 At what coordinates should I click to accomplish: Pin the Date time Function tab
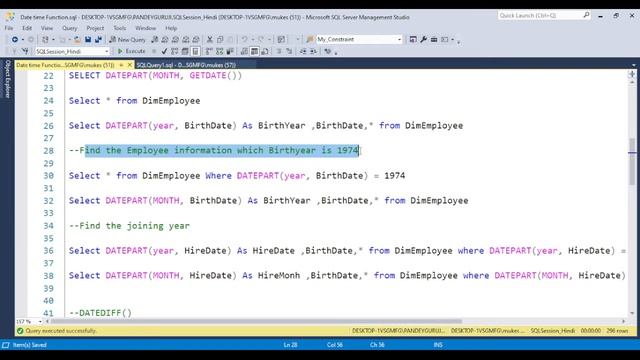point(121,65)
